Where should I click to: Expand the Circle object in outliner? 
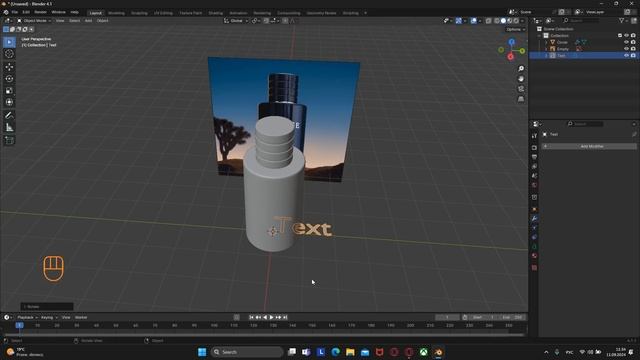[546, 42]
